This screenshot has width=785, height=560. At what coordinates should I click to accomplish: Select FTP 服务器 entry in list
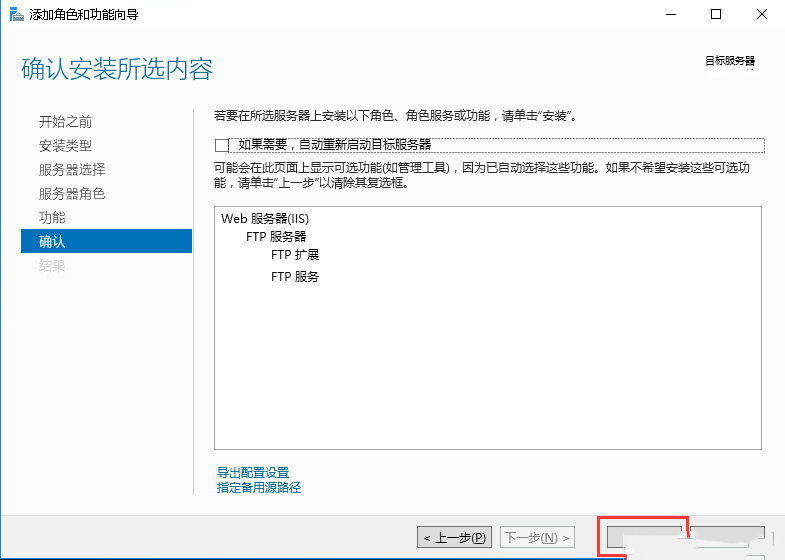click(276, 237)
